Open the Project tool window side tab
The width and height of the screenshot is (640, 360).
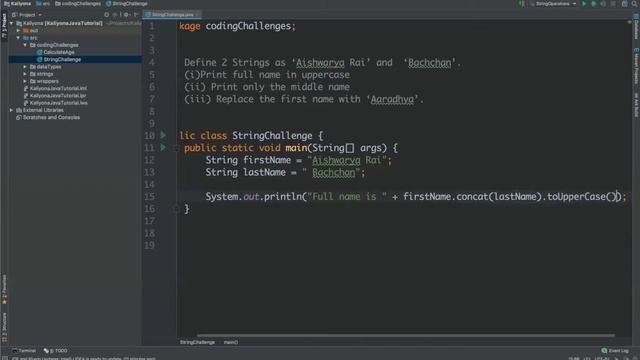pos(4,25)
